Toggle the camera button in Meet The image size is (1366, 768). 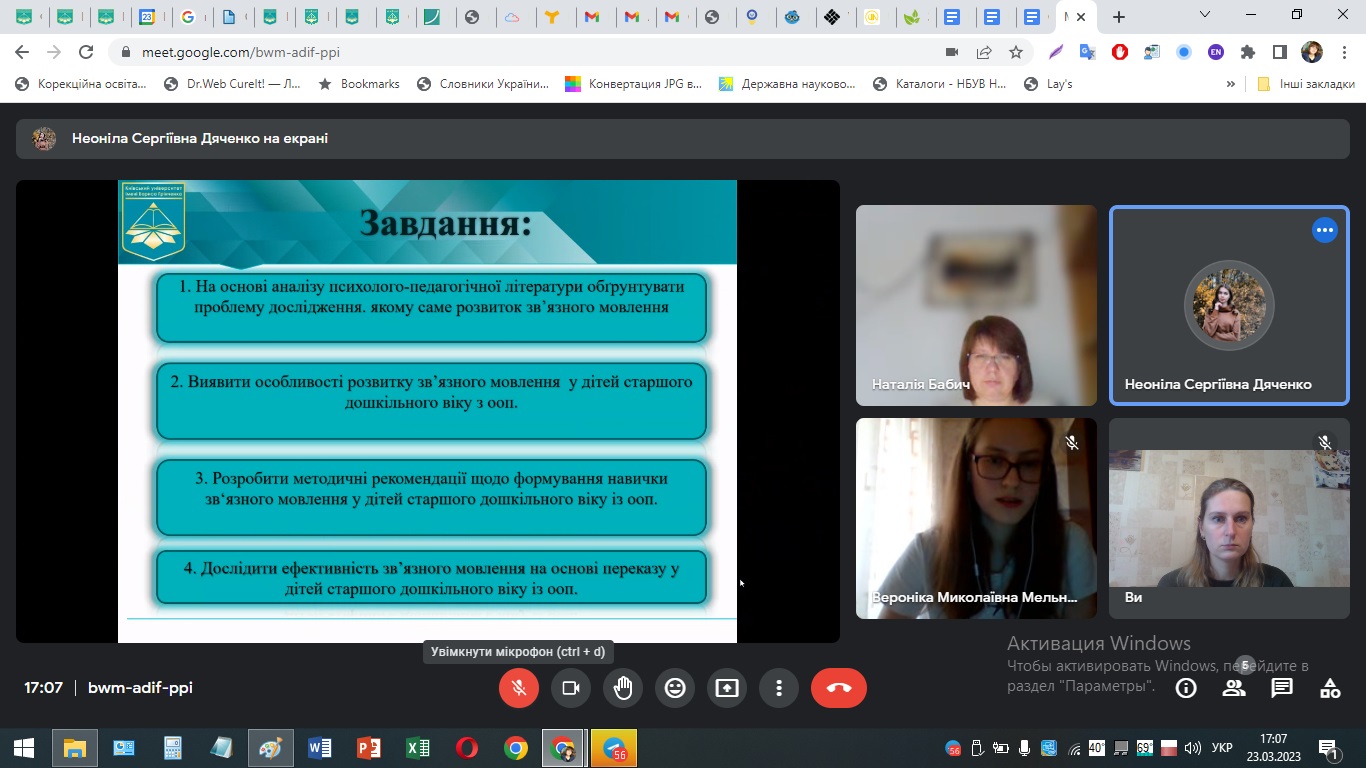point(571,688)
